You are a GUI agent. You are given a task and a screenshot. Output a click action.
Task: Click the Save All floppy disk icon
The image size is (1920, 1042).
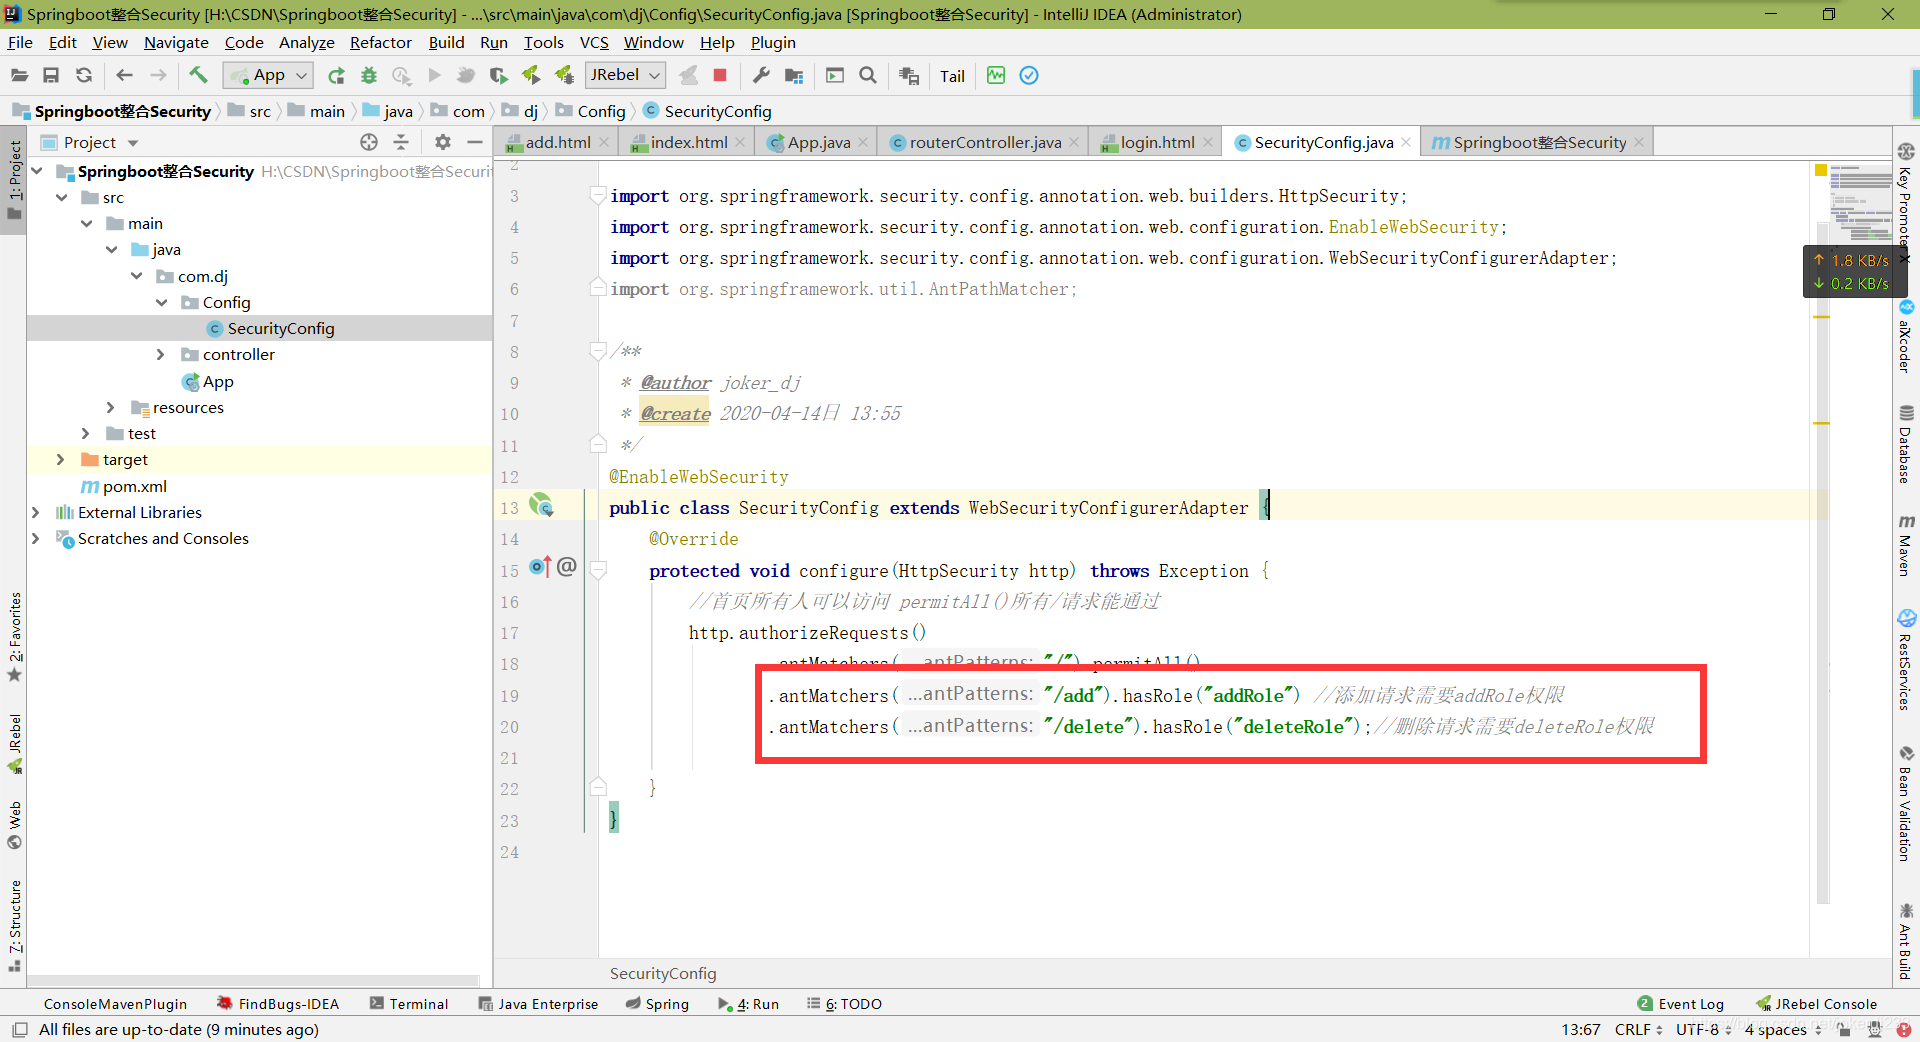click(51, 75)
